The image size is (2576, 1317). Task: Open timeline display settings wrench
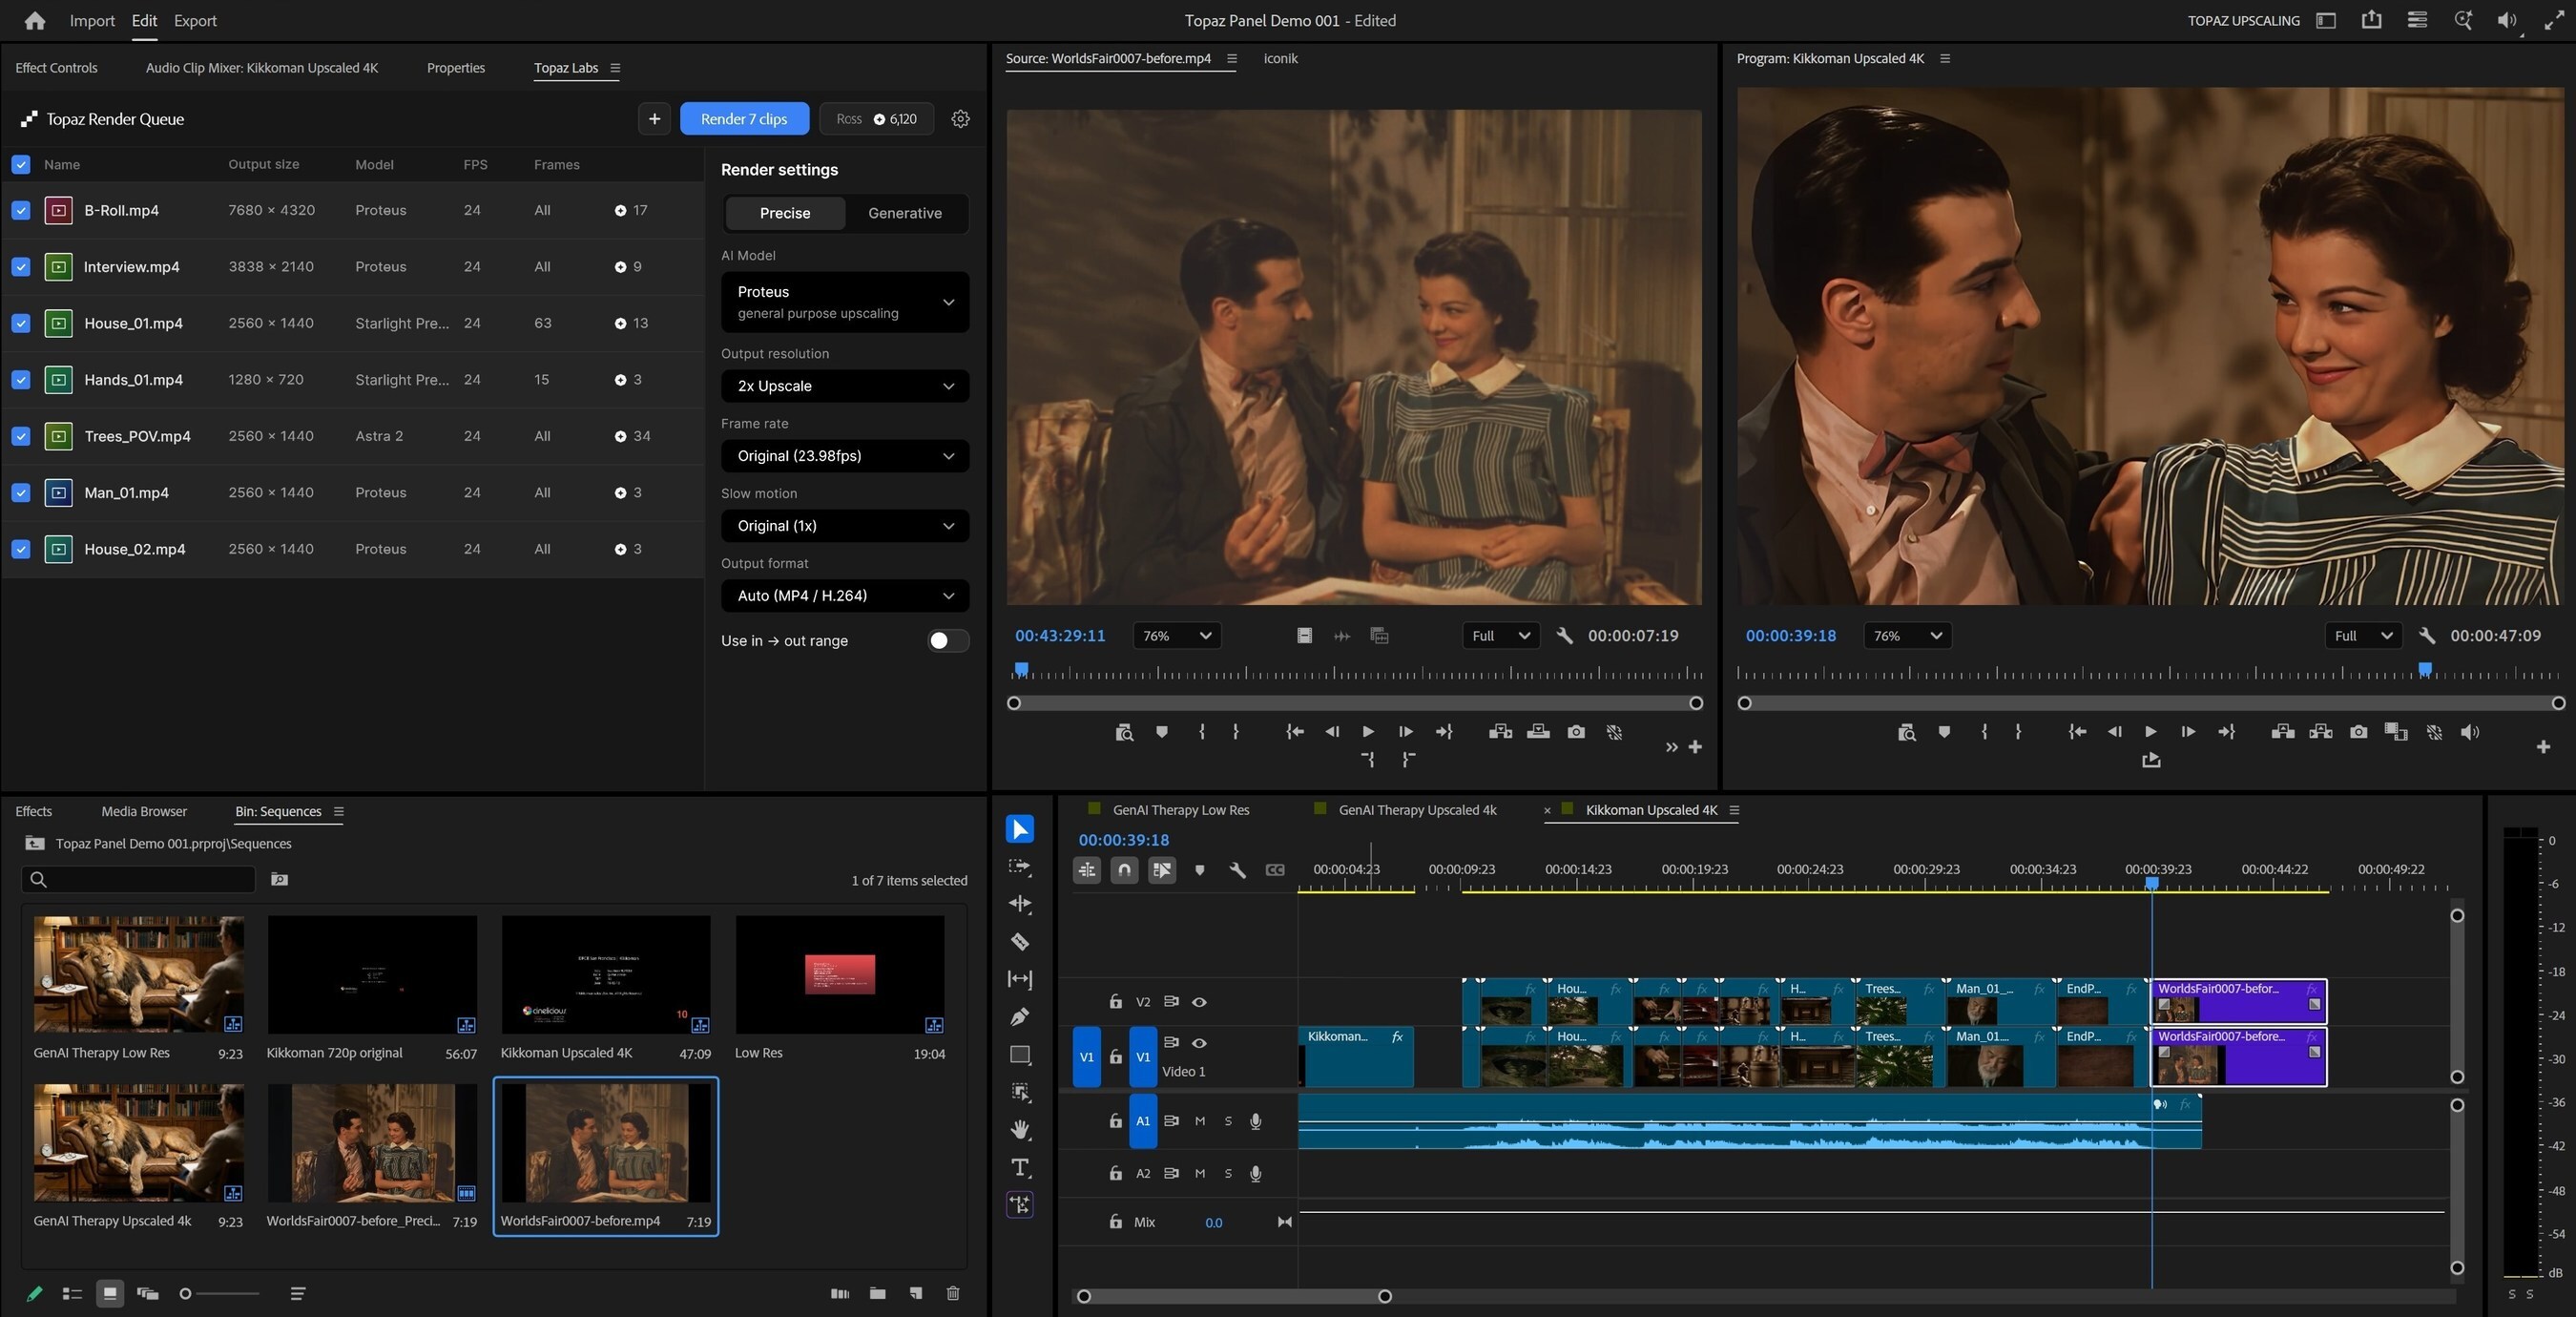pyautogui.click(x=1237, y=870)
